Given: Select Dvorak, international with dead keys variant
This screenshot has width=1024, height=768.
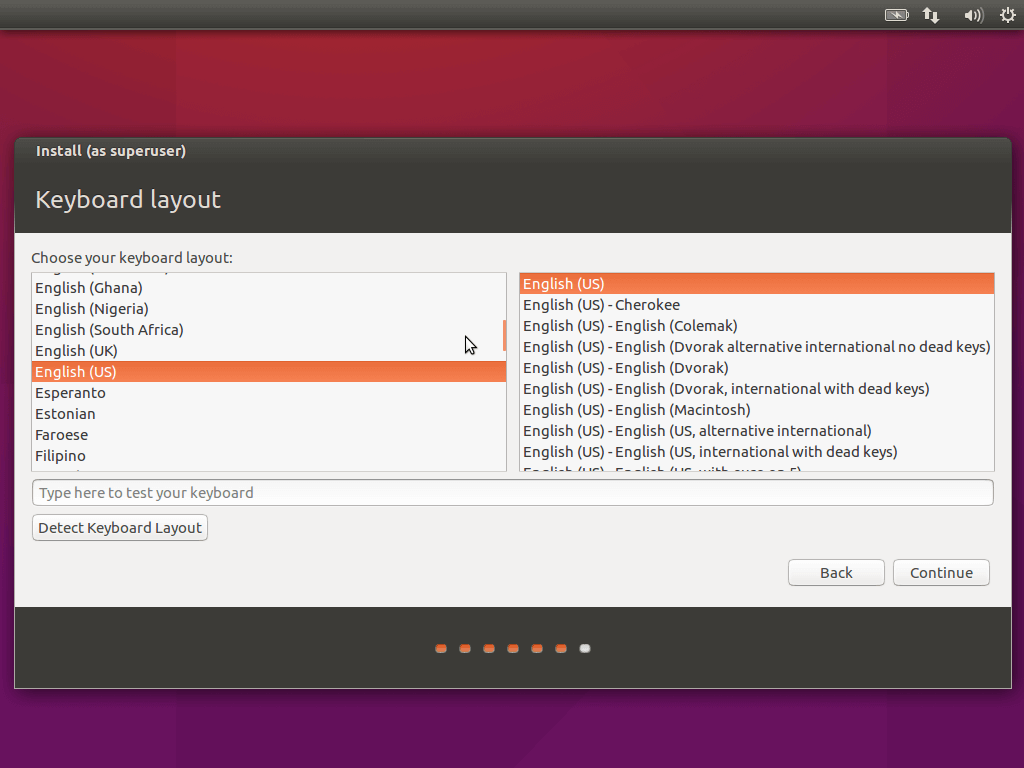Looking at the screenshot, I should 756,389.
